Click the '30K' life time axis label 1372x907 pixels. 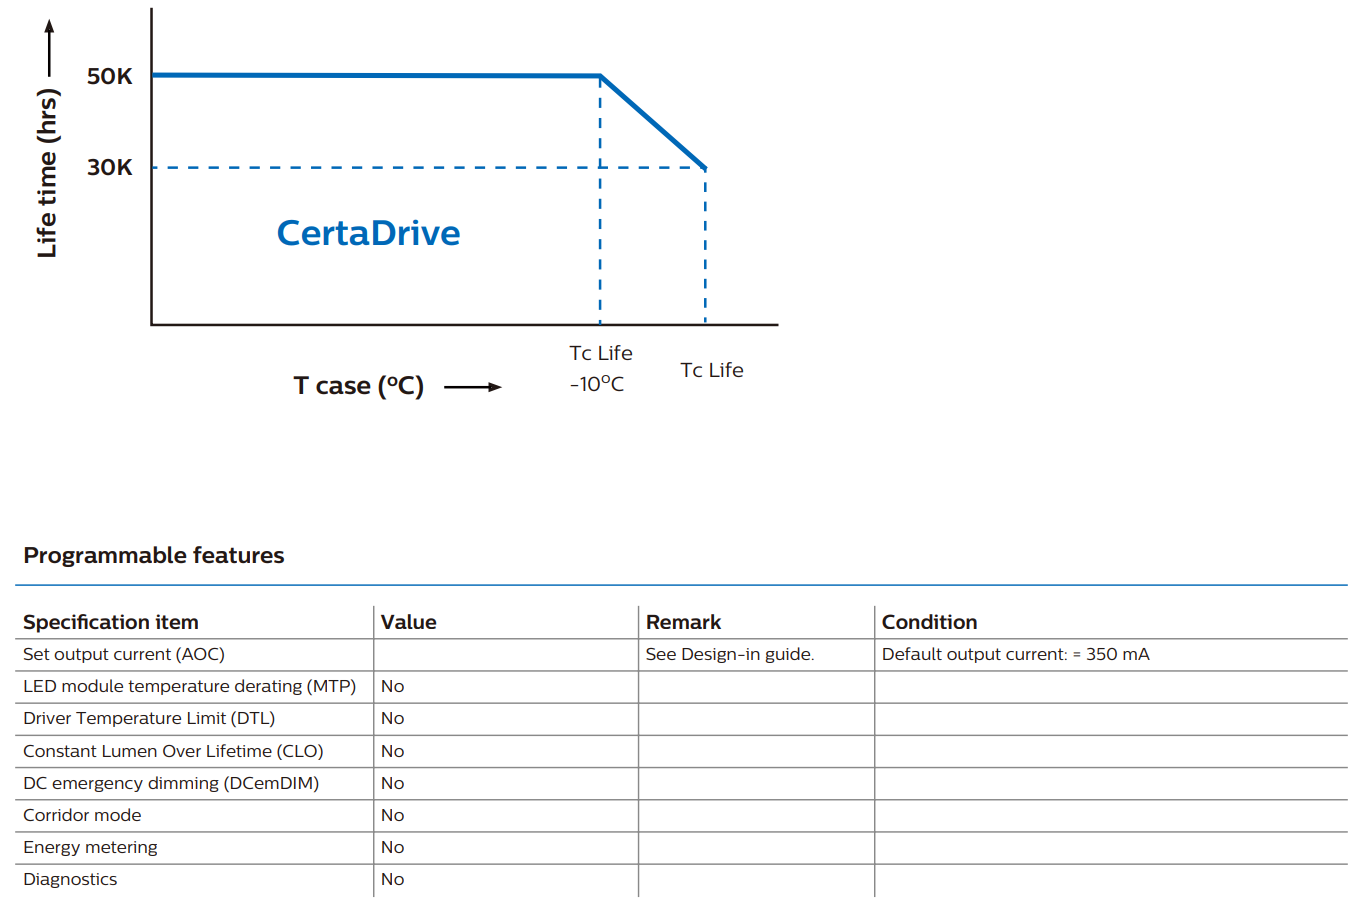pos(110,167)
